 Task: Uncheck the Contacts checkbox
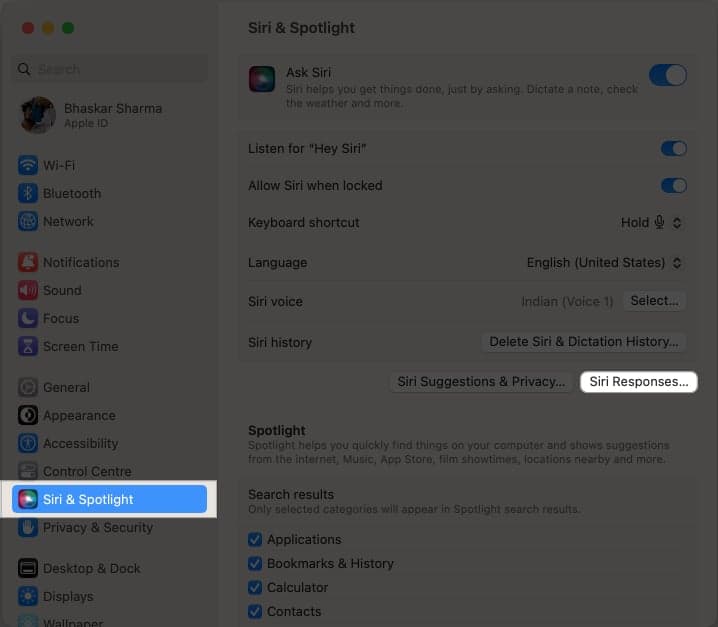[255, 611]
